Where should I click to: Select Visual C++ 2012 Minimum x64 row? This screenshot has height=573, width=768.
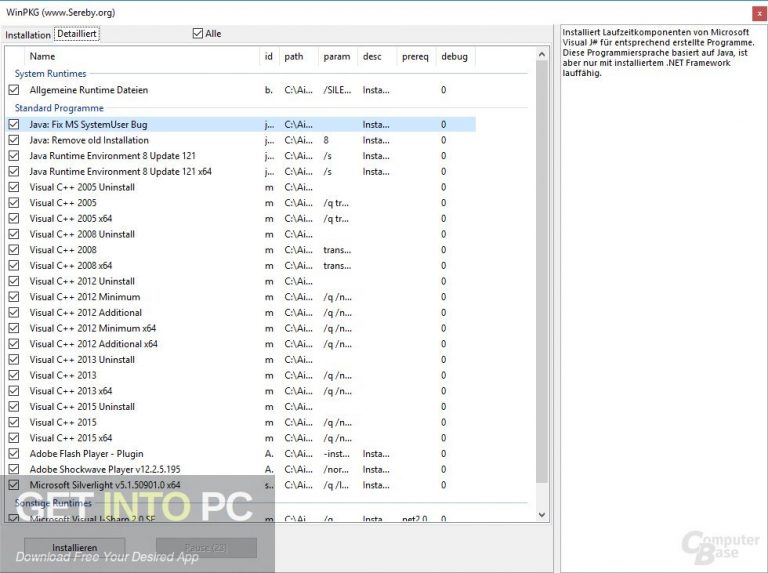pyautogui.click(x=240, y=328)
